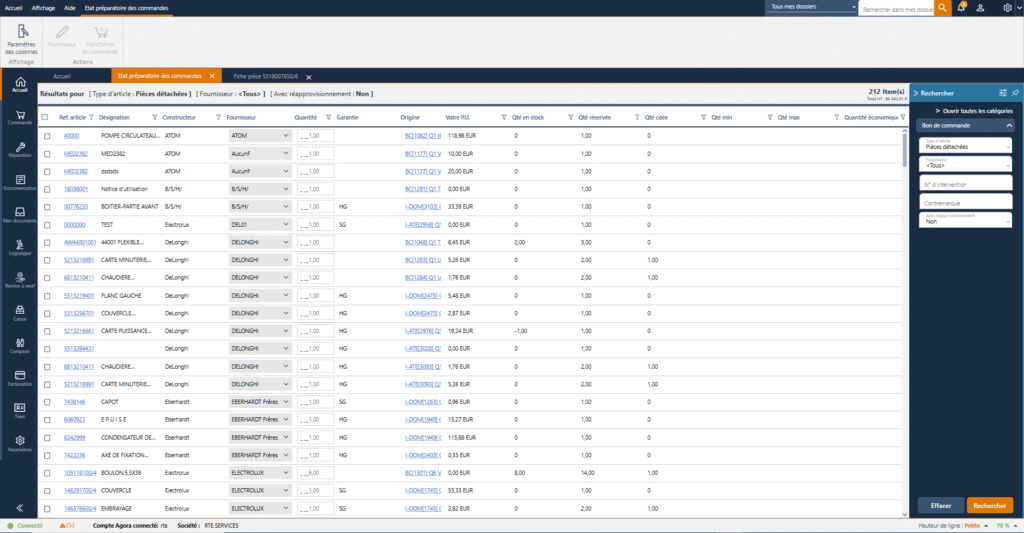Open the Affichage menu
The height and width of the screenshot is (533, 1024).
coord(42,7)
